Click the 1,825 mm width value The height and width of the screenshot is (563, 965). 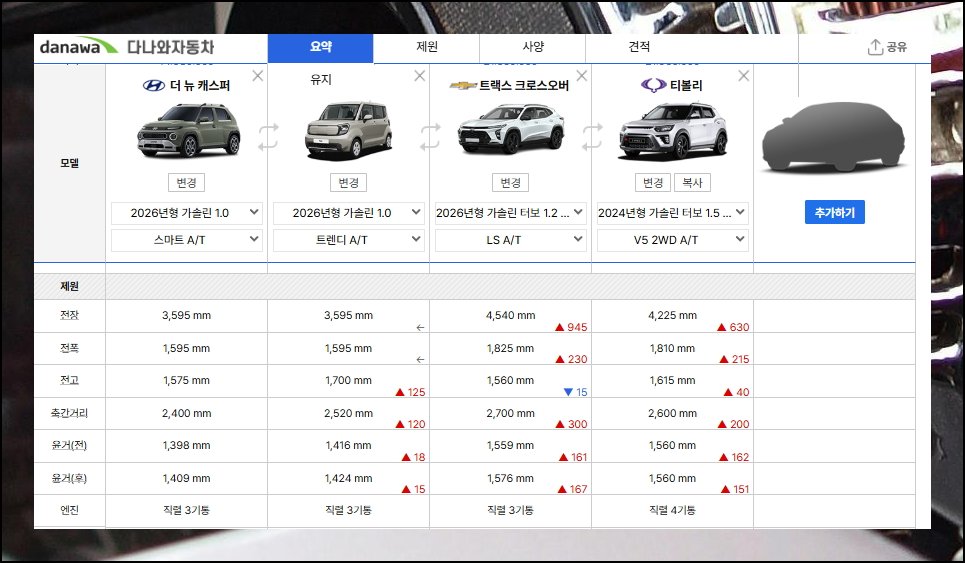tap(510, 348)
